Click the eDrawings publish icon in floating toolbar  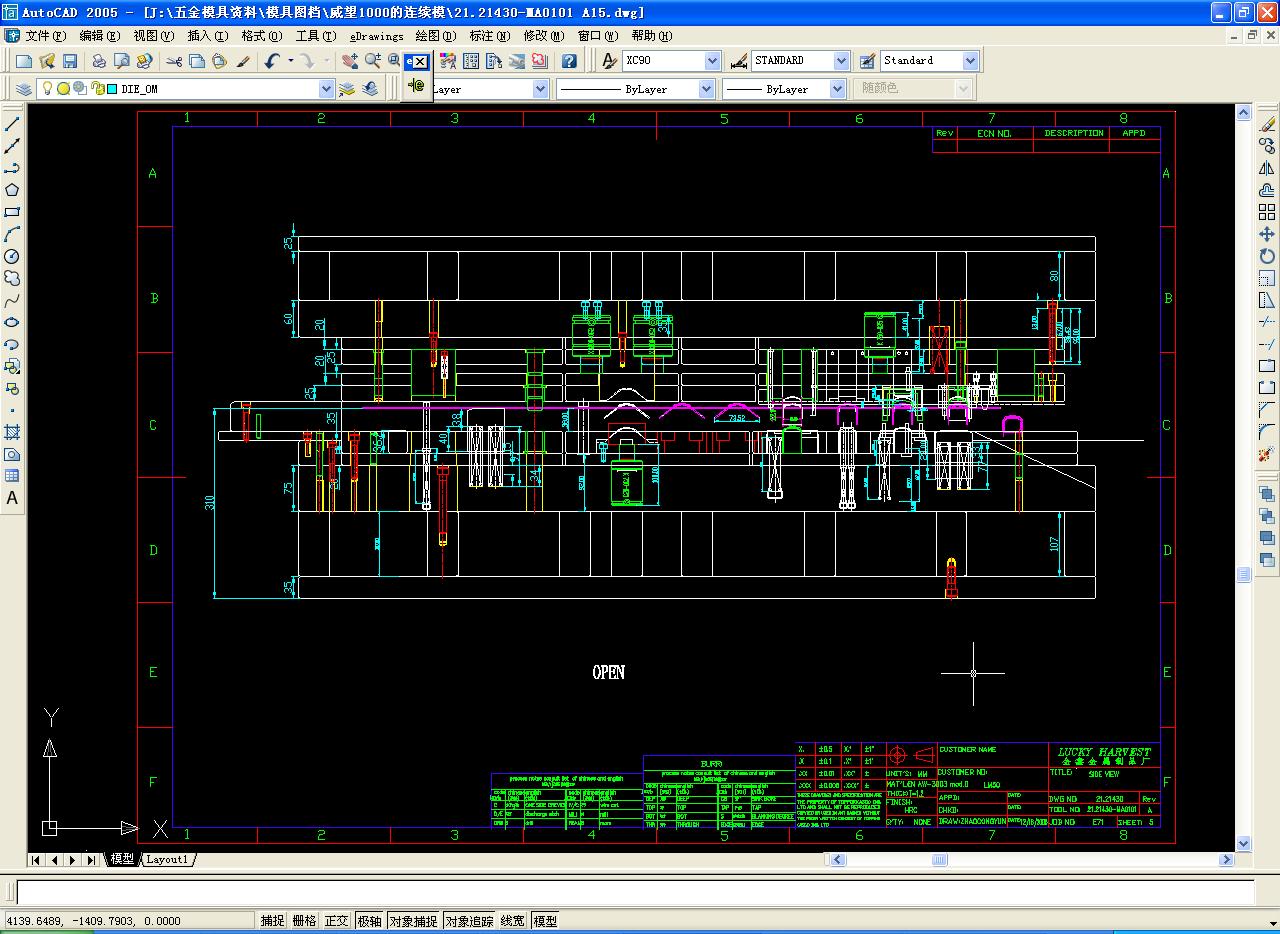pos(417,87)
